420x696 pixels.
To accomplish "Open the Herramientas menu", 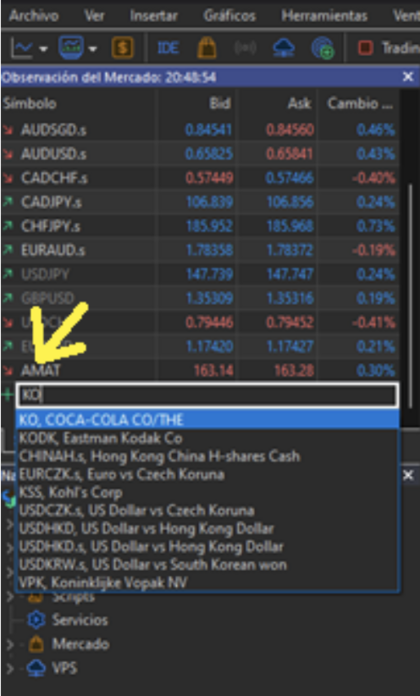I will (x=325, y=16).
